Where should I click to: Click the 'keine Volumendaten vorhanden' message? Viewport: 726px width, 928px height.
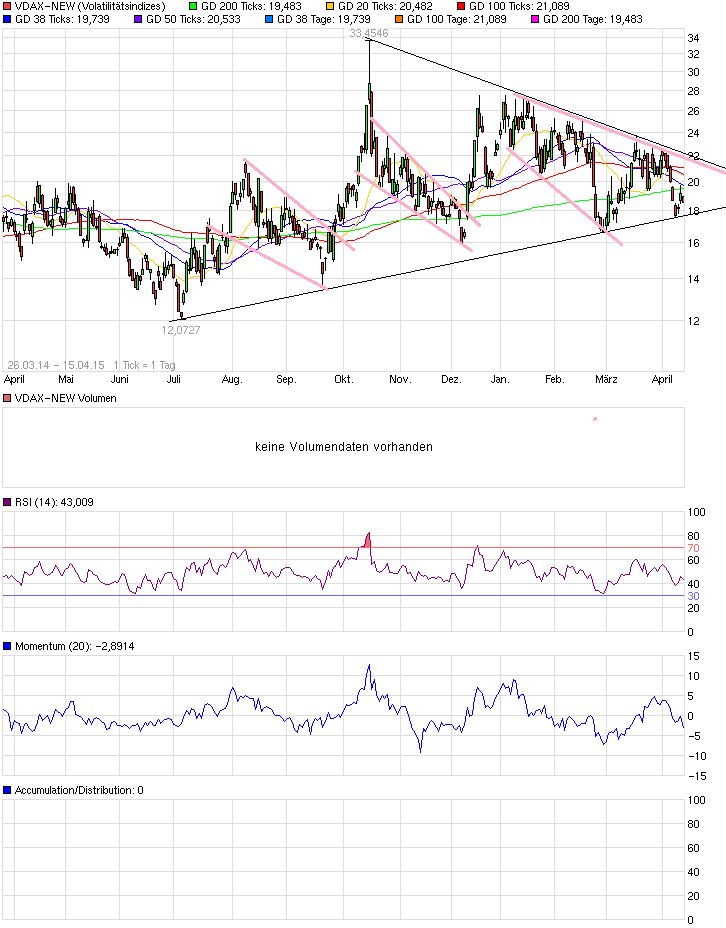344,447
